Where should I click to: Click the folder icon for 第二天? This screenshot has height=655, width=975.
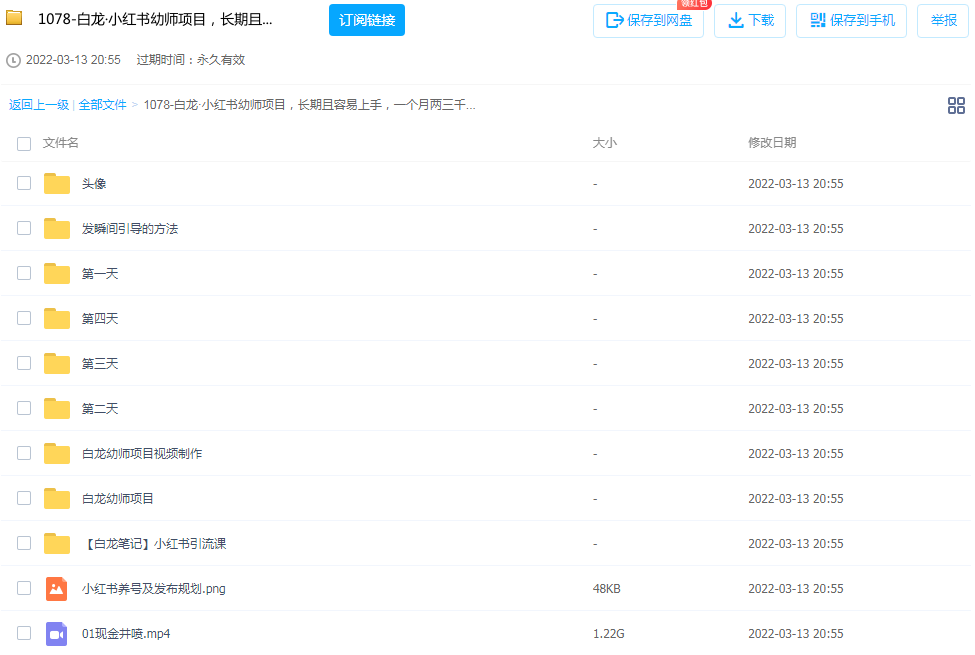(x=57, y=408)
